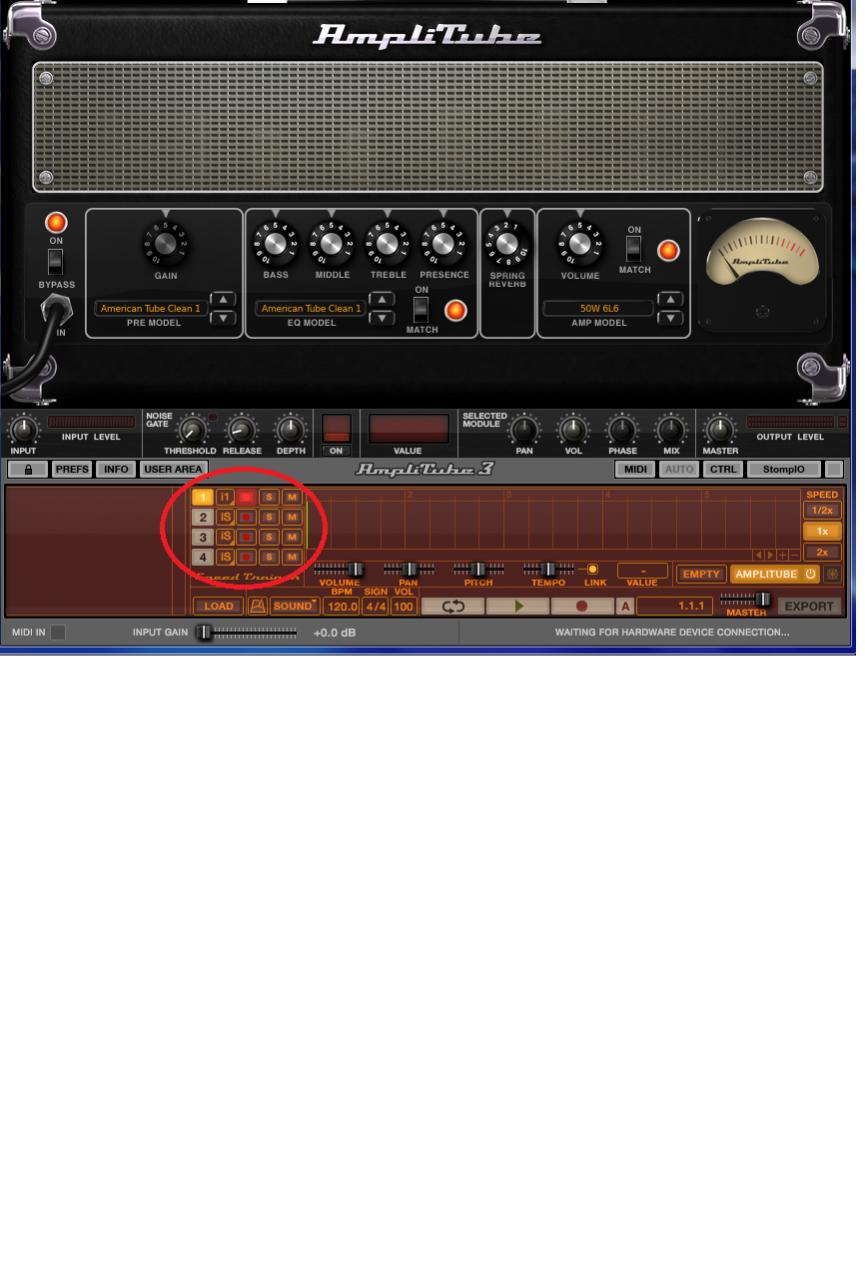Click the GAIN knob
This screenshot has width=865, height=1278.
(166, 242)
